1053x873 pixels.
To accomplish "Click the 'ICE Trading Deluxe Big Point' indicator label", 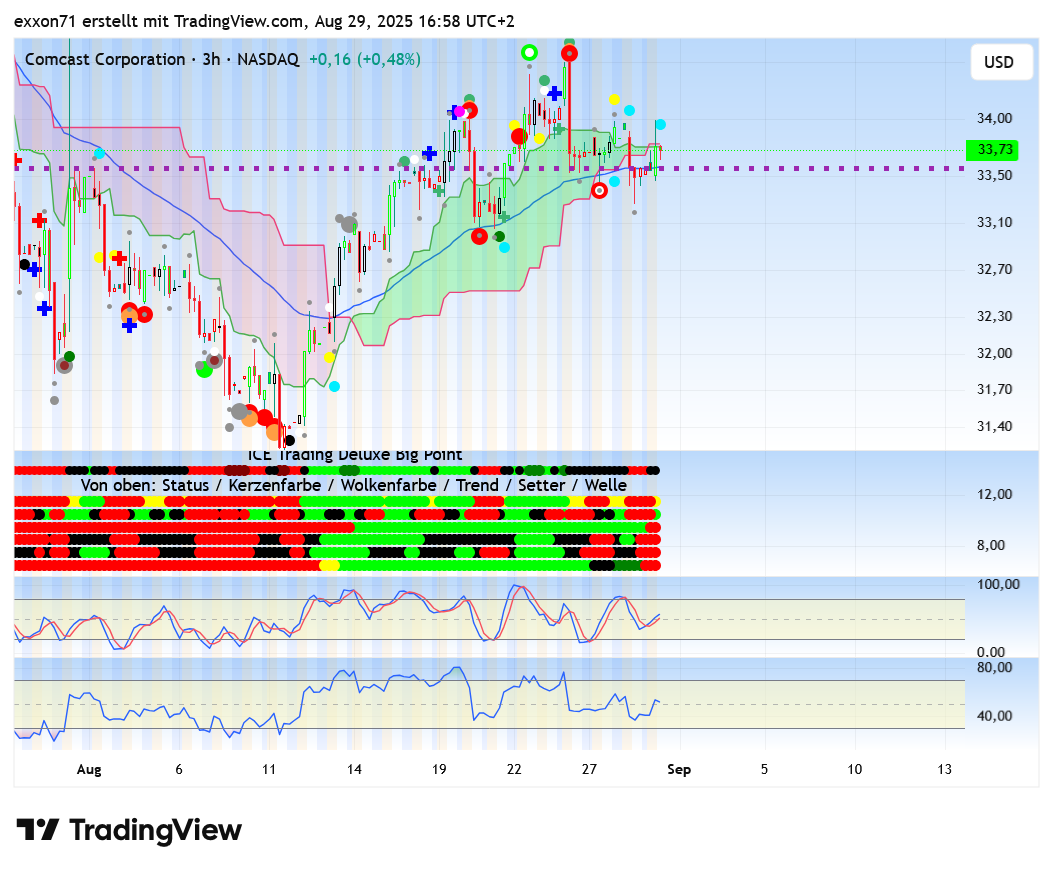I will 355,455.
